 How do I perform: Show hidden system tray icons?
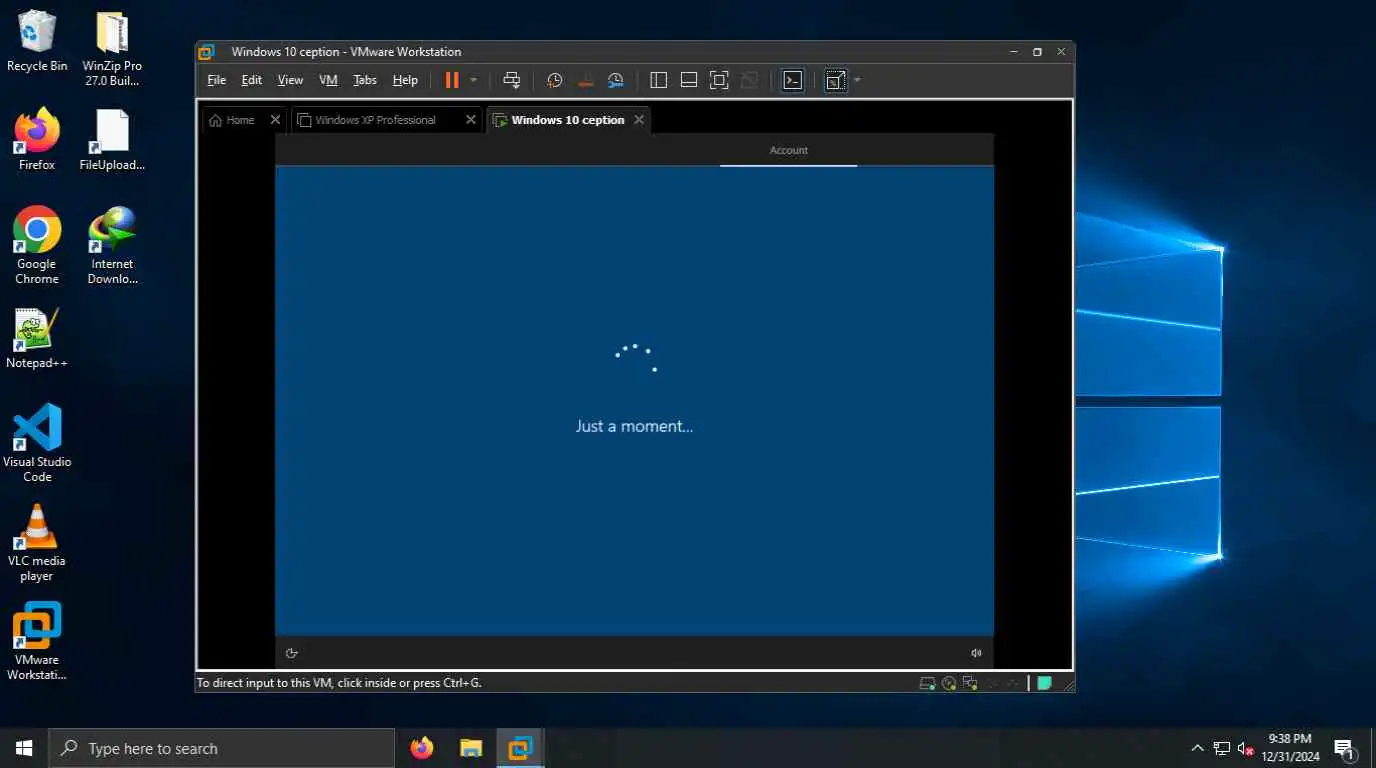pos(1197,748)
